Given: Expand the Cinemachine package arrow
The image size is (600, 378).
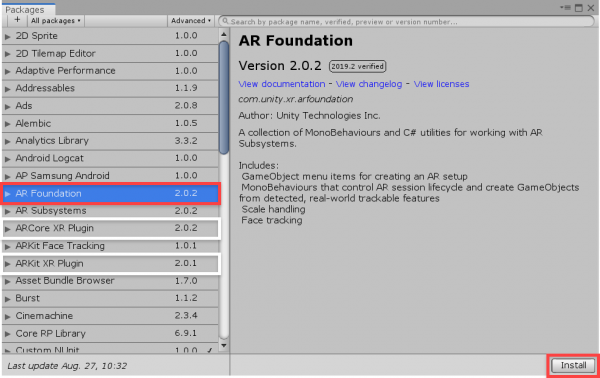Looking at the screenshot, I should click(x=7, y=316).
